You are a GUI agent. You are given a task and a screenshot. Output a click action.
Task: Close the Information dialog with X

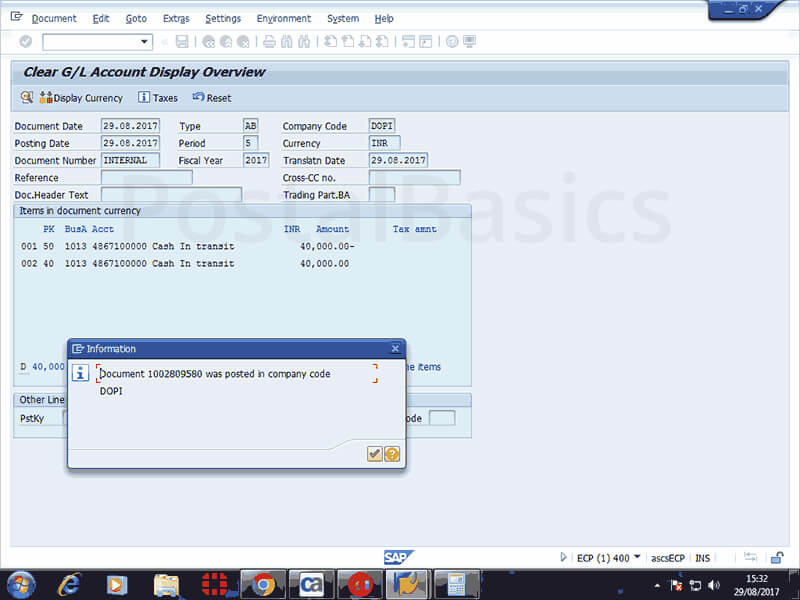click(395, 349)
